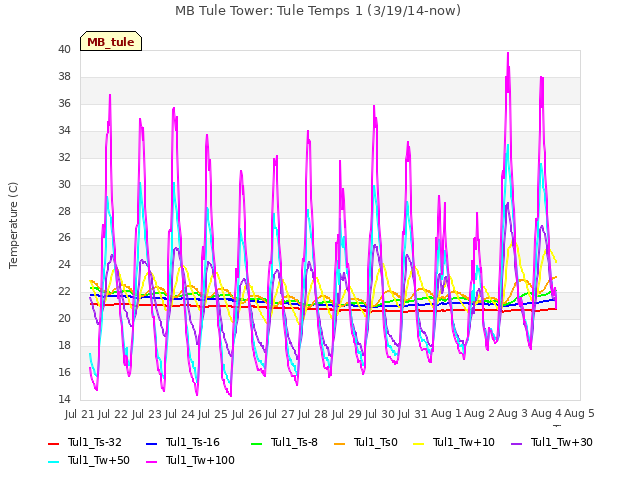640x480 pixels.
Task: Click the yellow Tul1_Tw+10 legend swatch
Action: (419, 443)
